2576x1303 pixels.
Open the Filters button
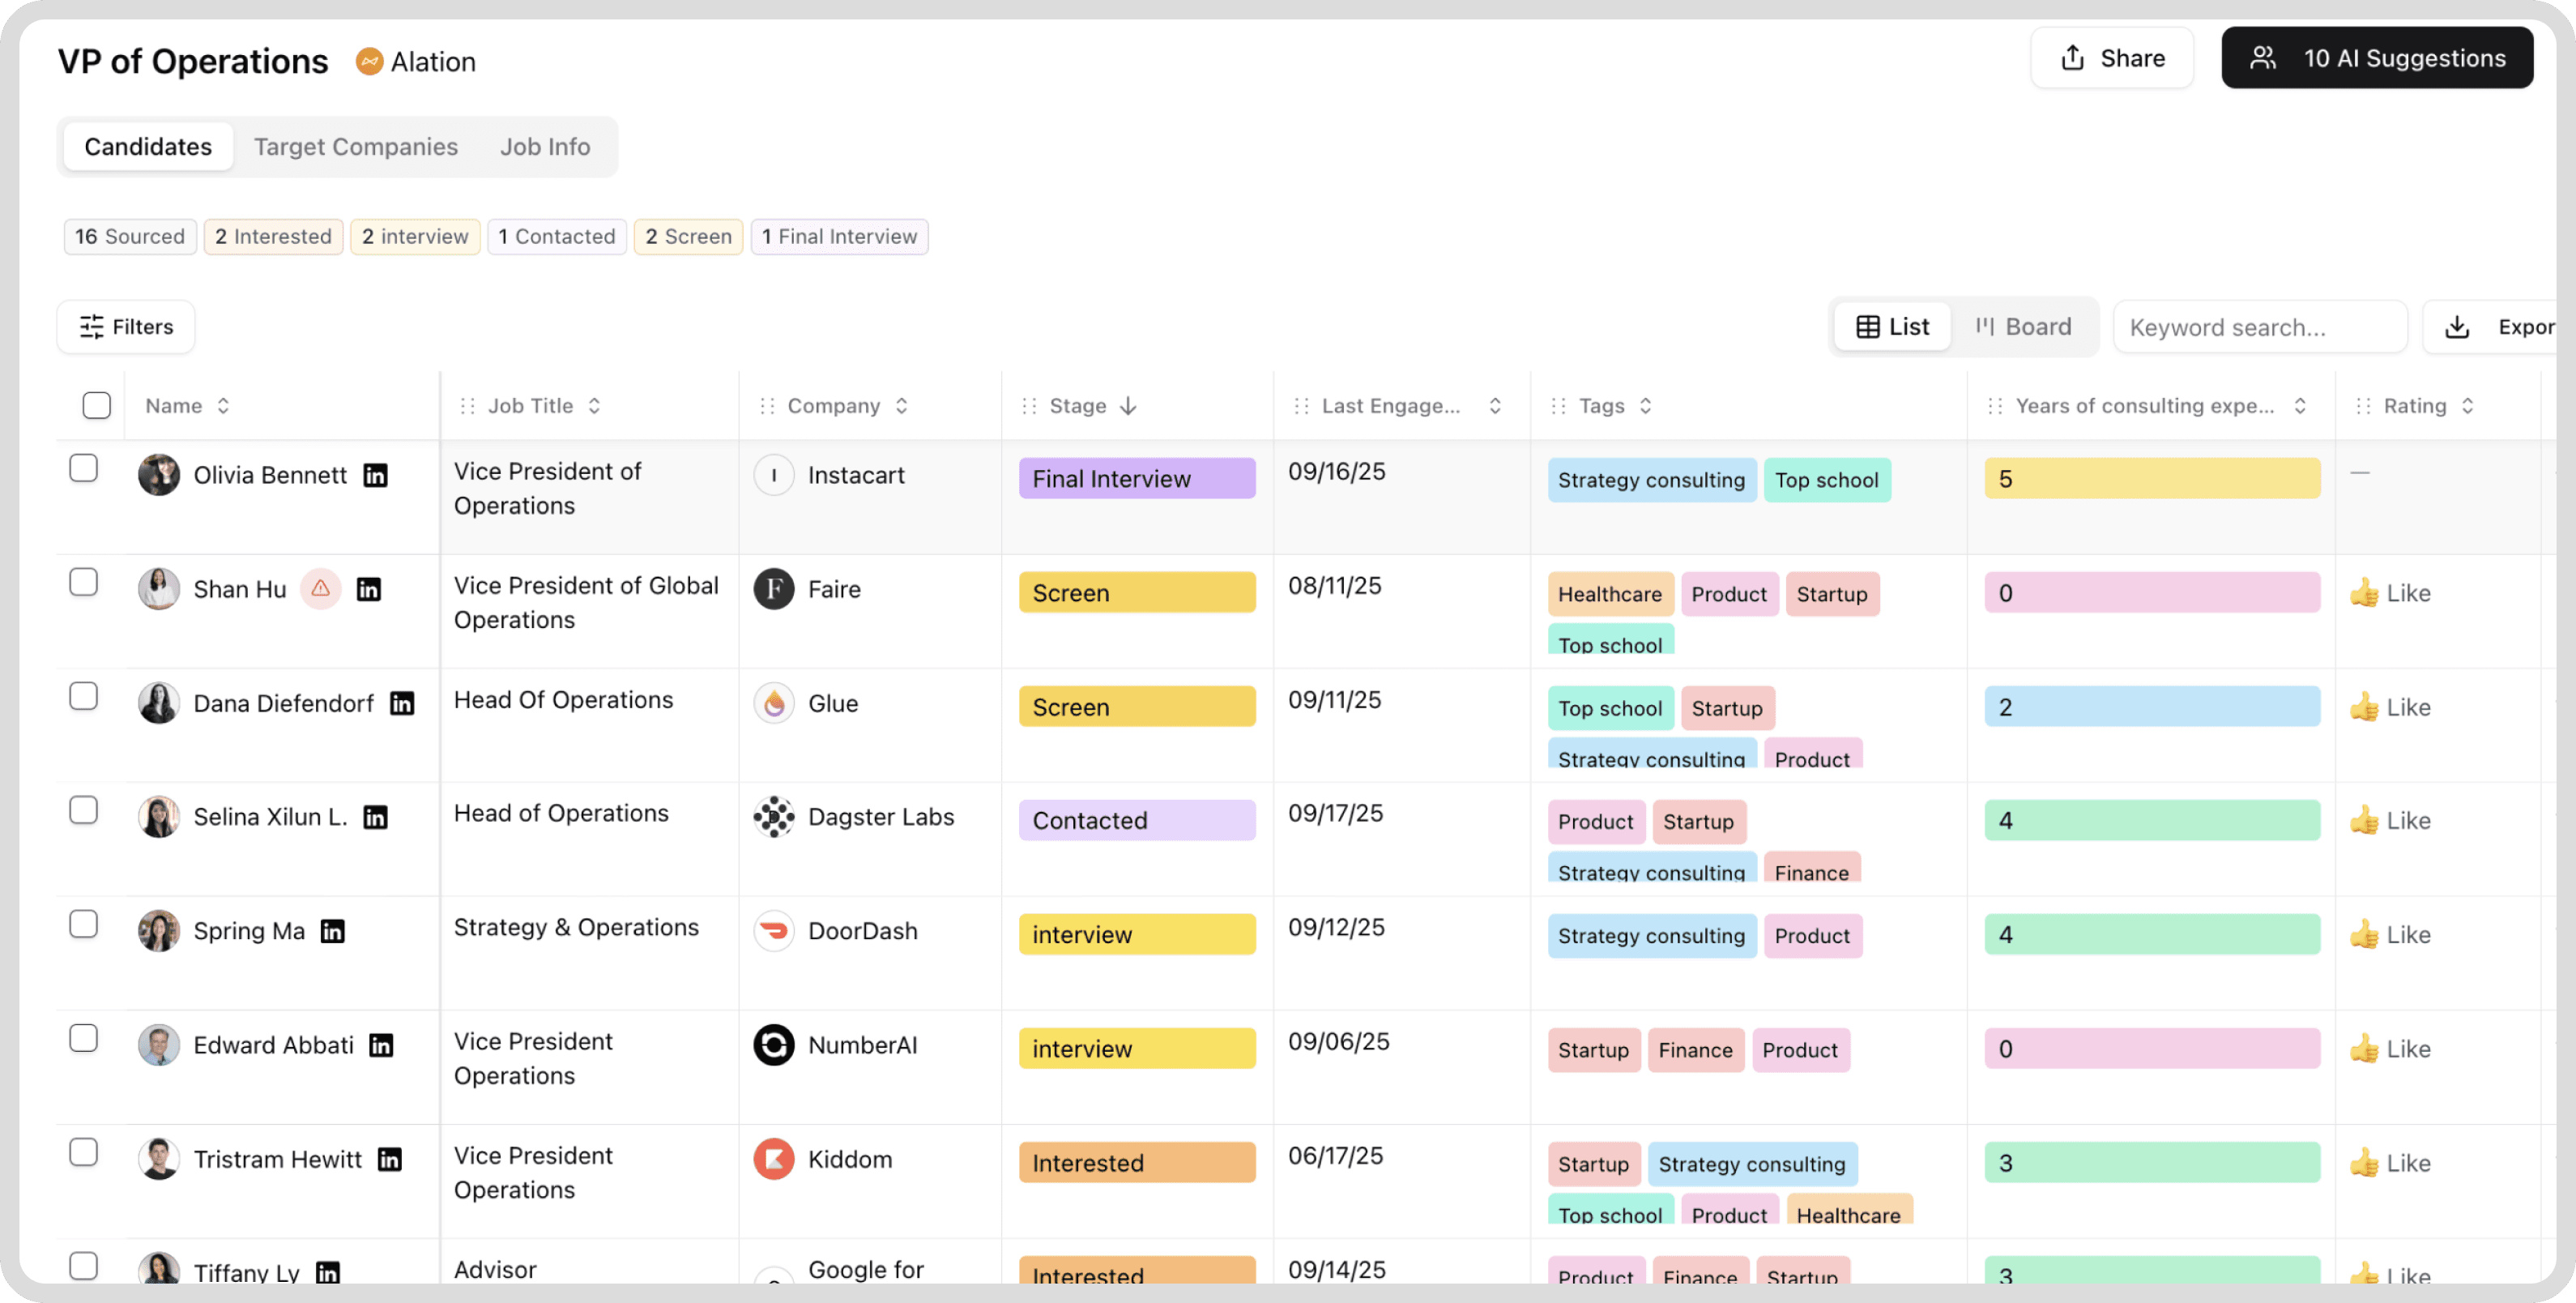pyautogui.click(x=126, y=327)
